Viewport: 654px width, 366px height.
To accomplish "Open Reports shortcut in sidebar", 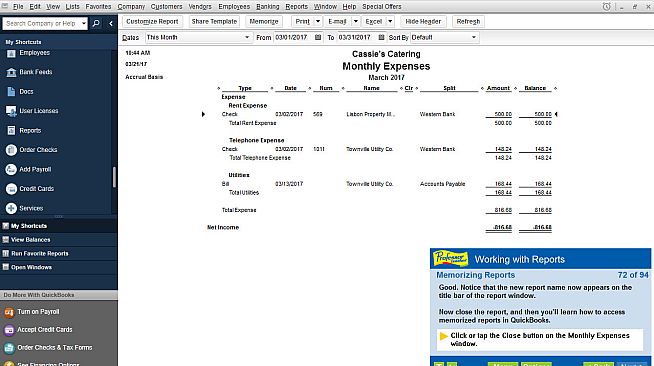I will point(30,130).
